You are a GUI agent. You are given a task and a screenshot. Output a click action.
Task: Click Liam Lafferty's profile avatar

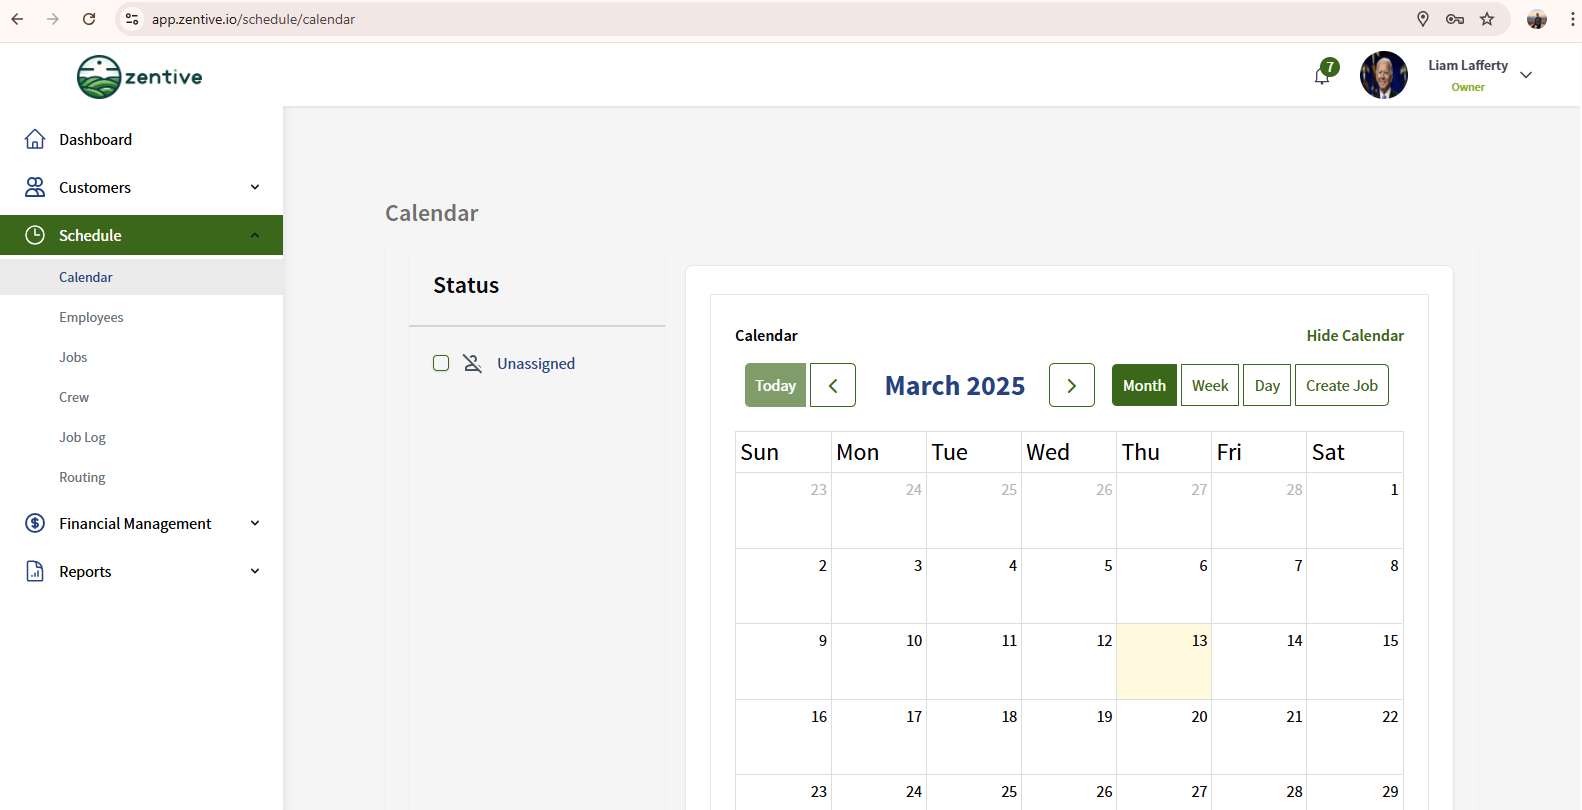[1383, 75]
